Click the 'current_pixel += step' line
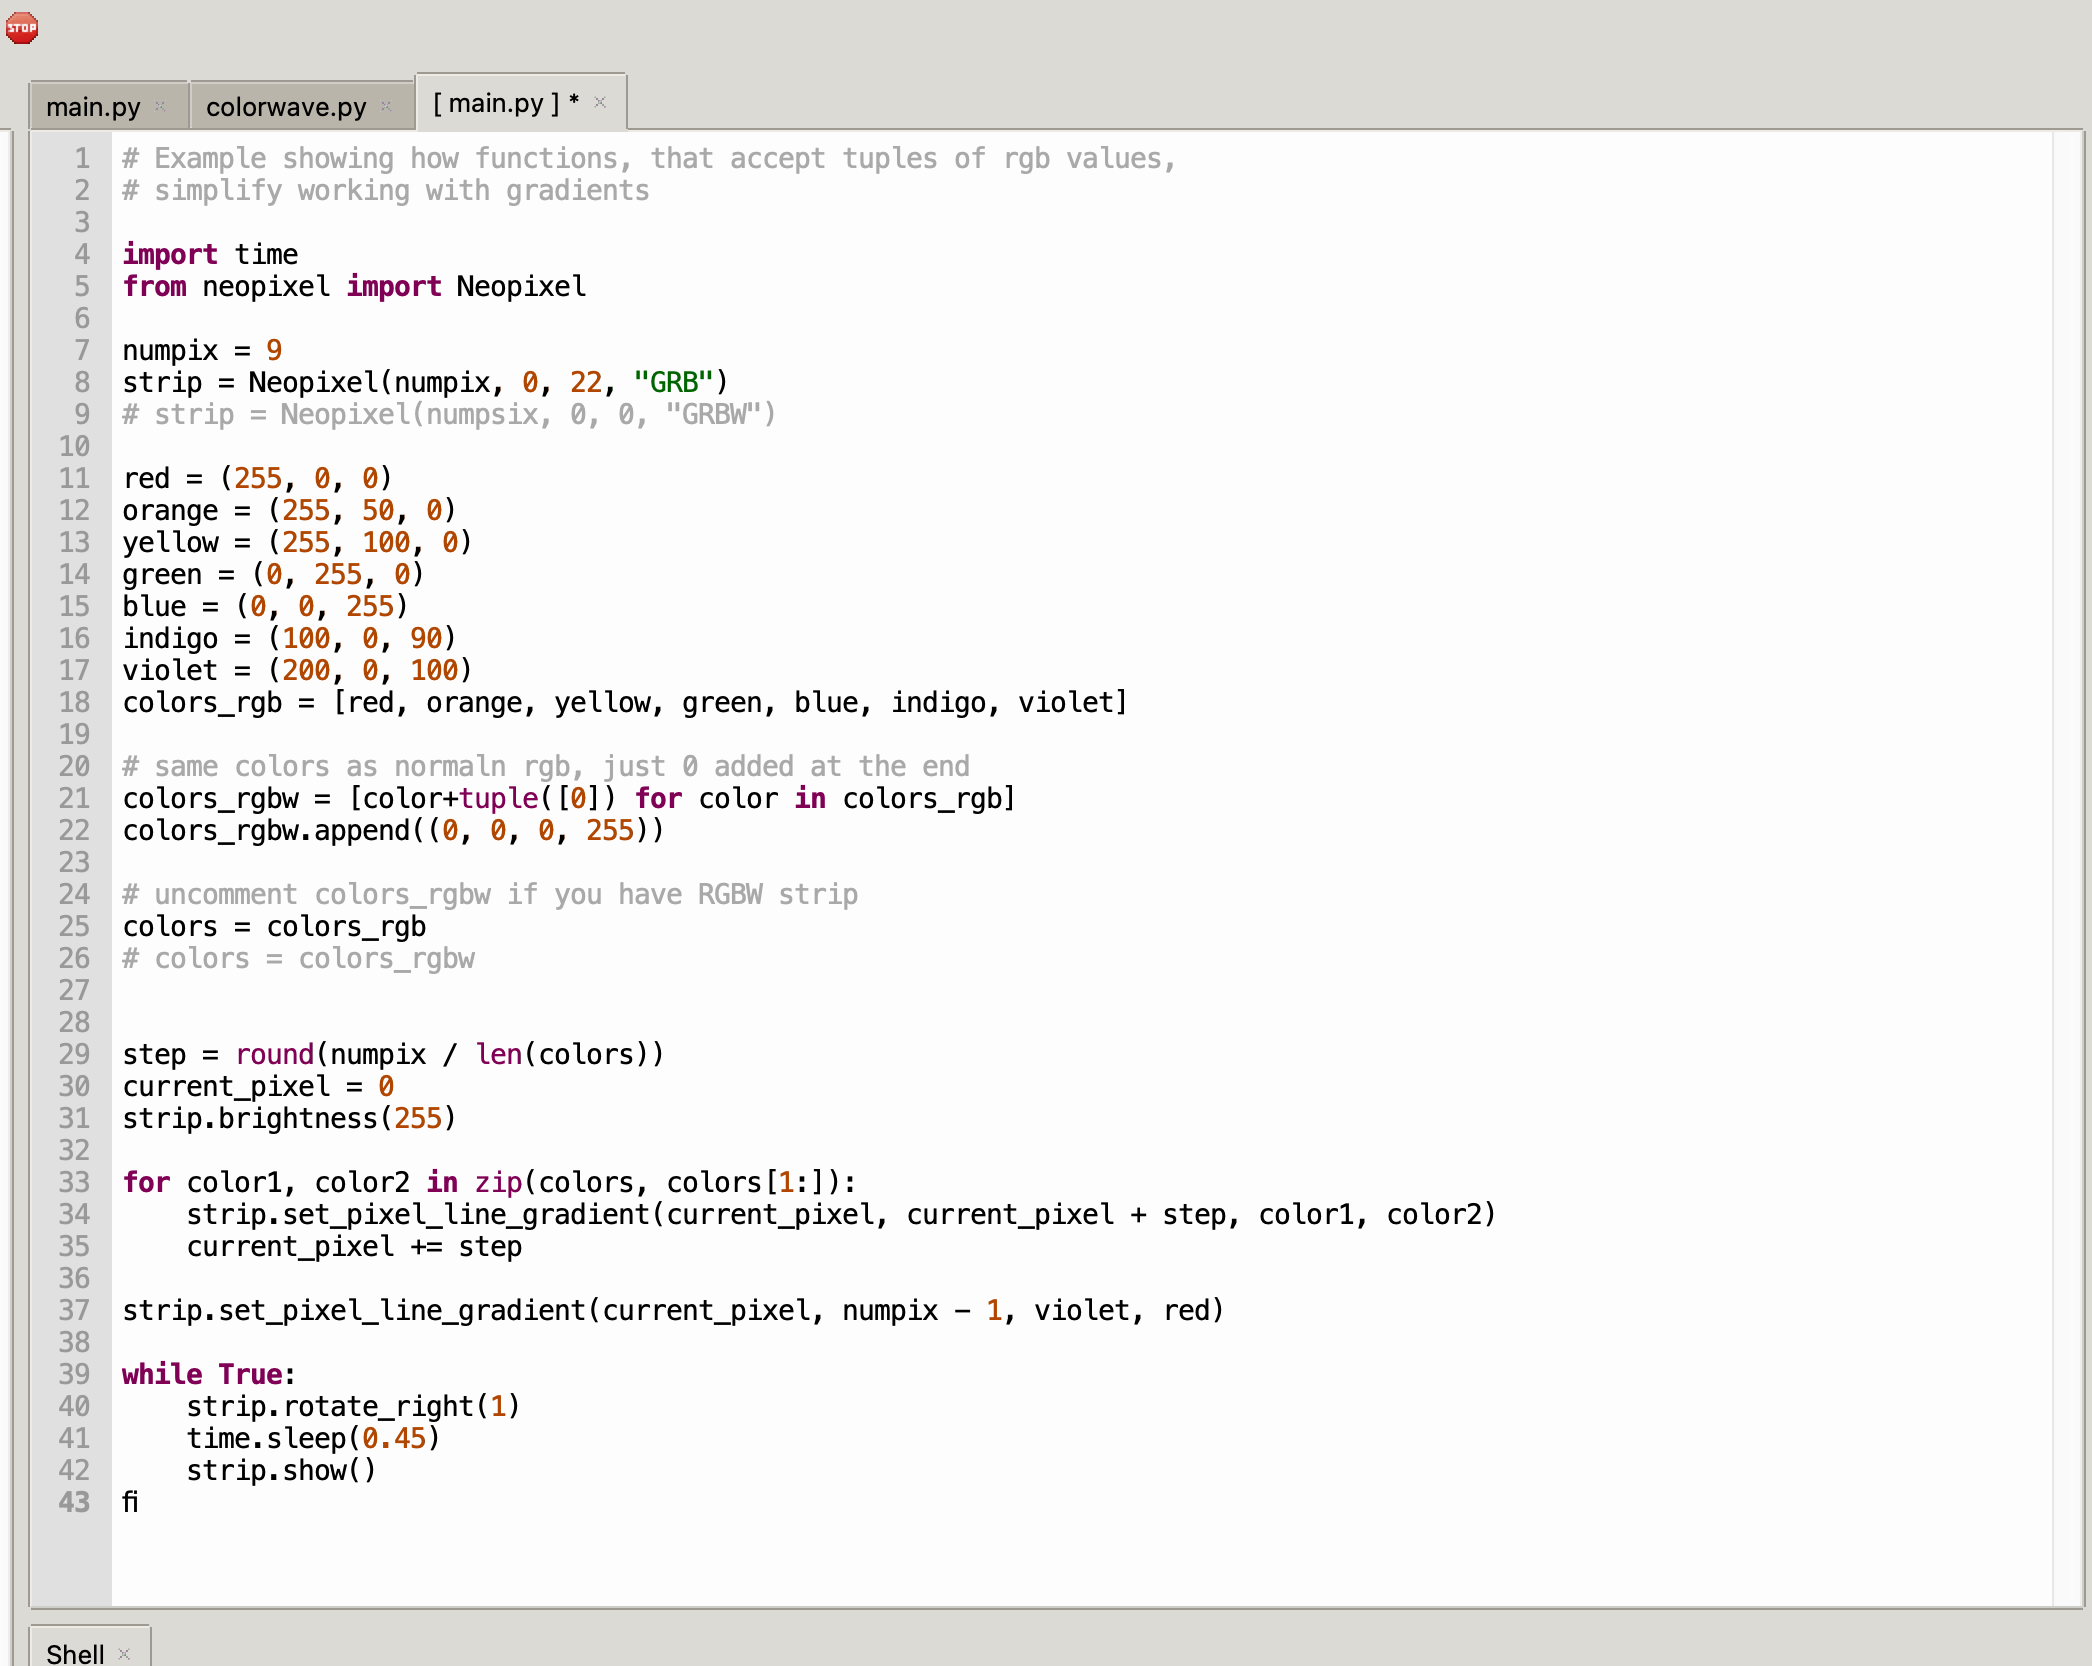Viewport: 2092px width, 1666px height. coord(354,1246)
